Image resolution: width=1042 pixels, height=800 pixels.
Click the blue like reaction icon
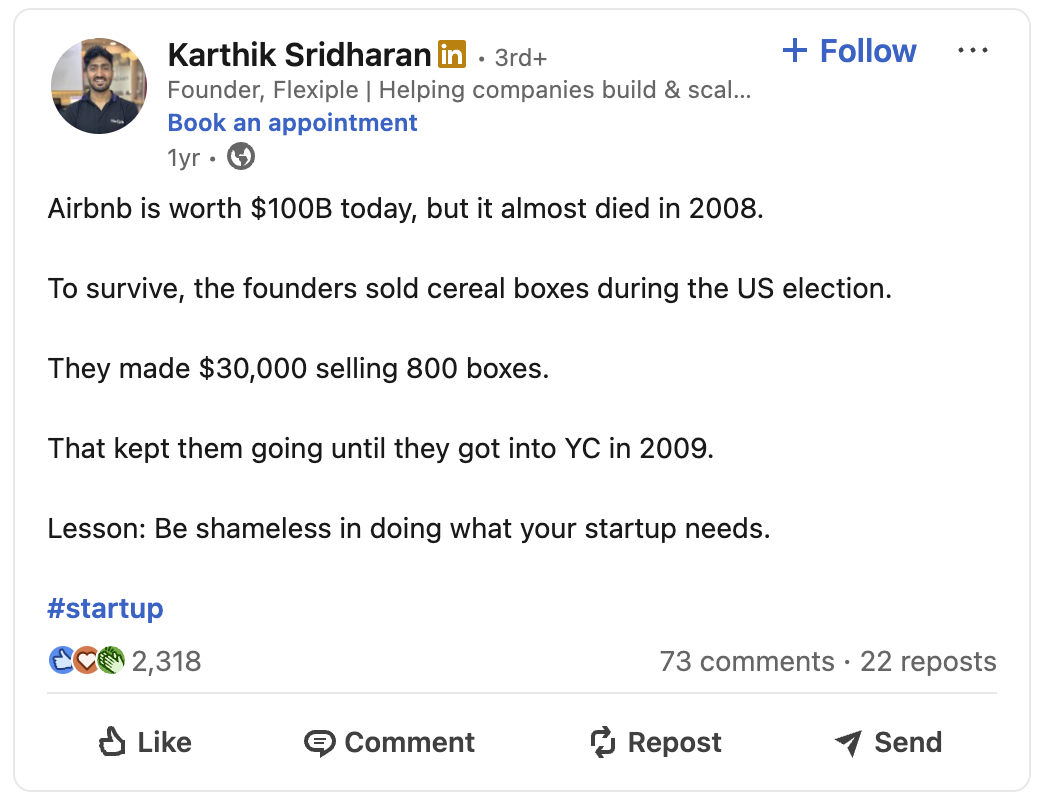click(62, 660)
